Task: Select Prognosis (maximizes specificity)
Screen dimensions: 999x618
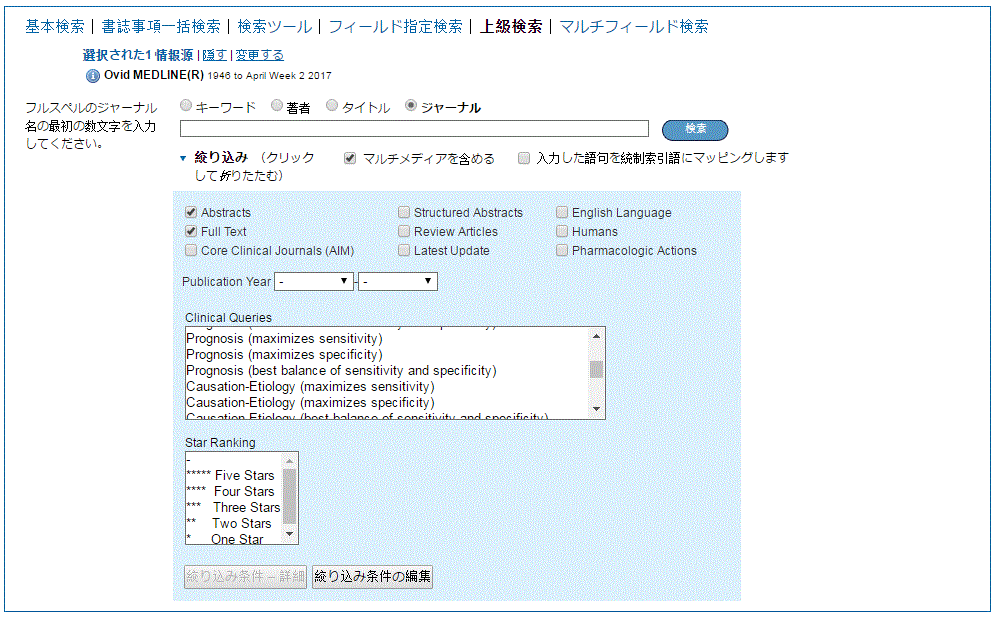Action: click(387, 354)
